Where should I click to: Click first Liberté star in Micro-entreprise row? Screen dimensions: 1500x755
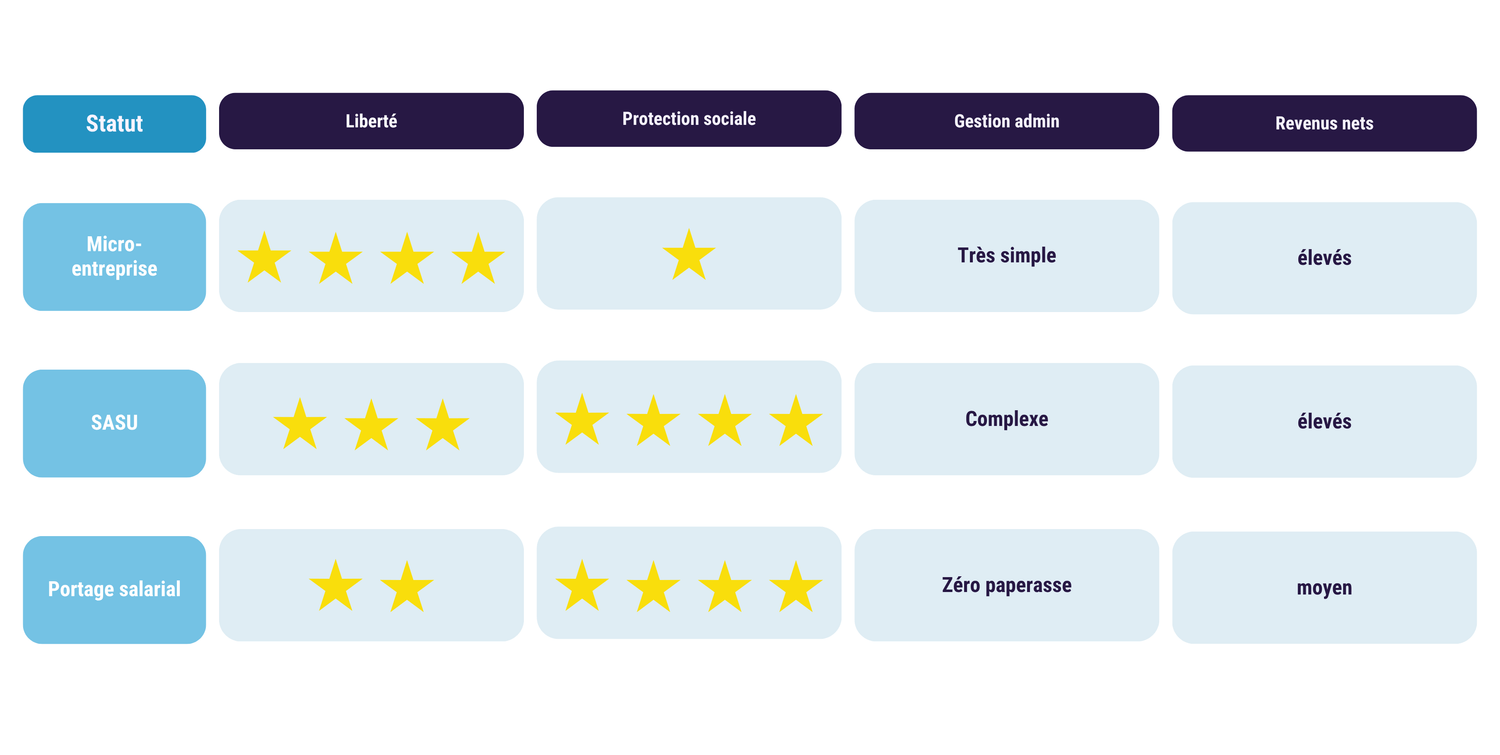point(264,259)
